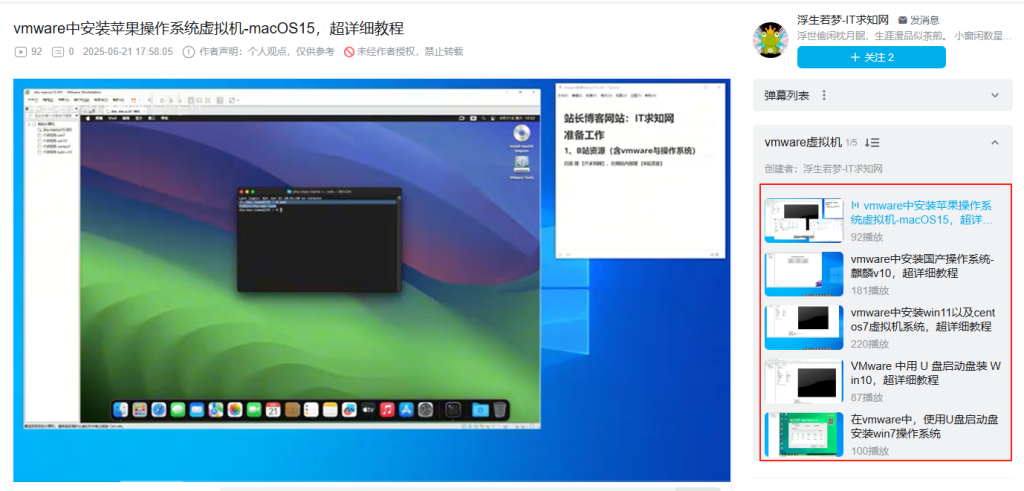Collapse the vmware虚拟机 playlist chevron
Screen dimensions: 1024x491
995,142
